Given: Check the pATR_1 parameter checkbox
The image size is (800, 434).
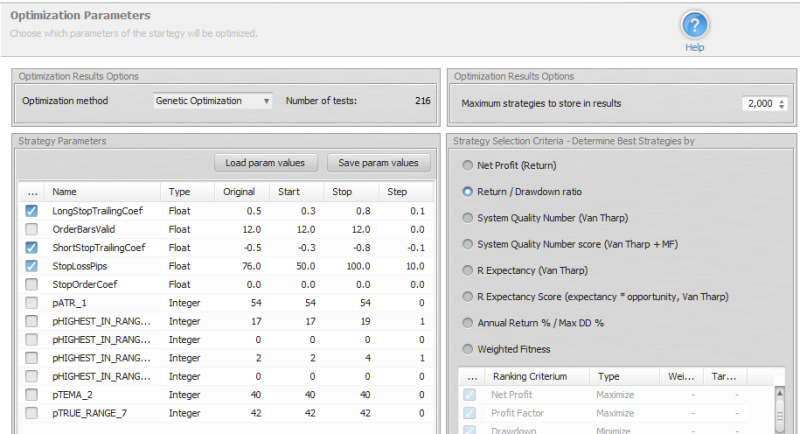Looking at the screenshot, I should [32, 302].
